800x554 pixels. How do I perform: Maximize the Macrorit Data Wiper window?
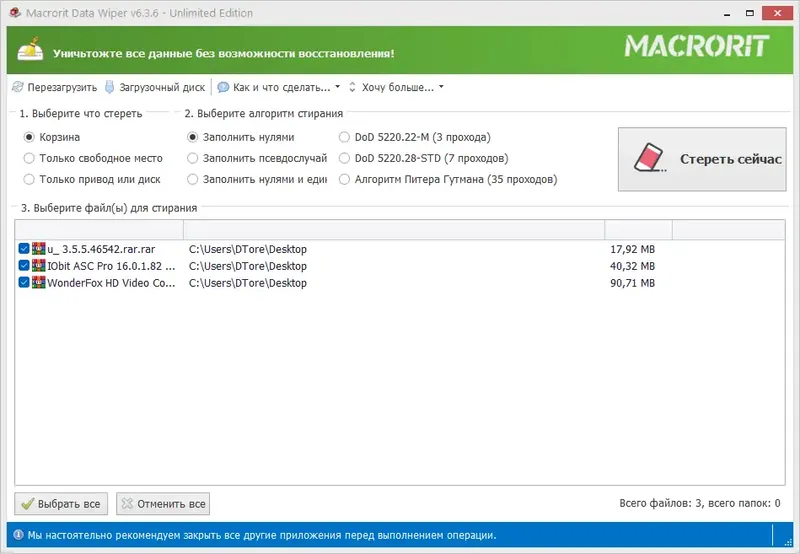click(x=749, y=13)
